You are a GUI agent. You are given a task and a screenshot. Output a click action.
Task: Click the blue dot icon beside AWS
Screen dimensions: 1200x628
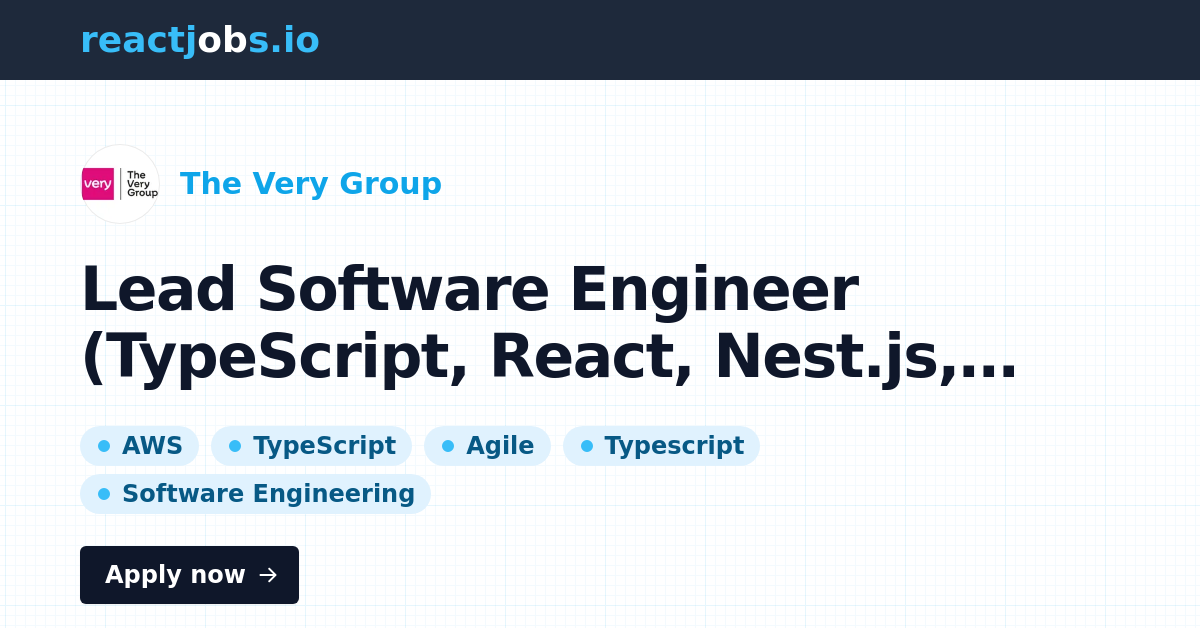(104, 446)
